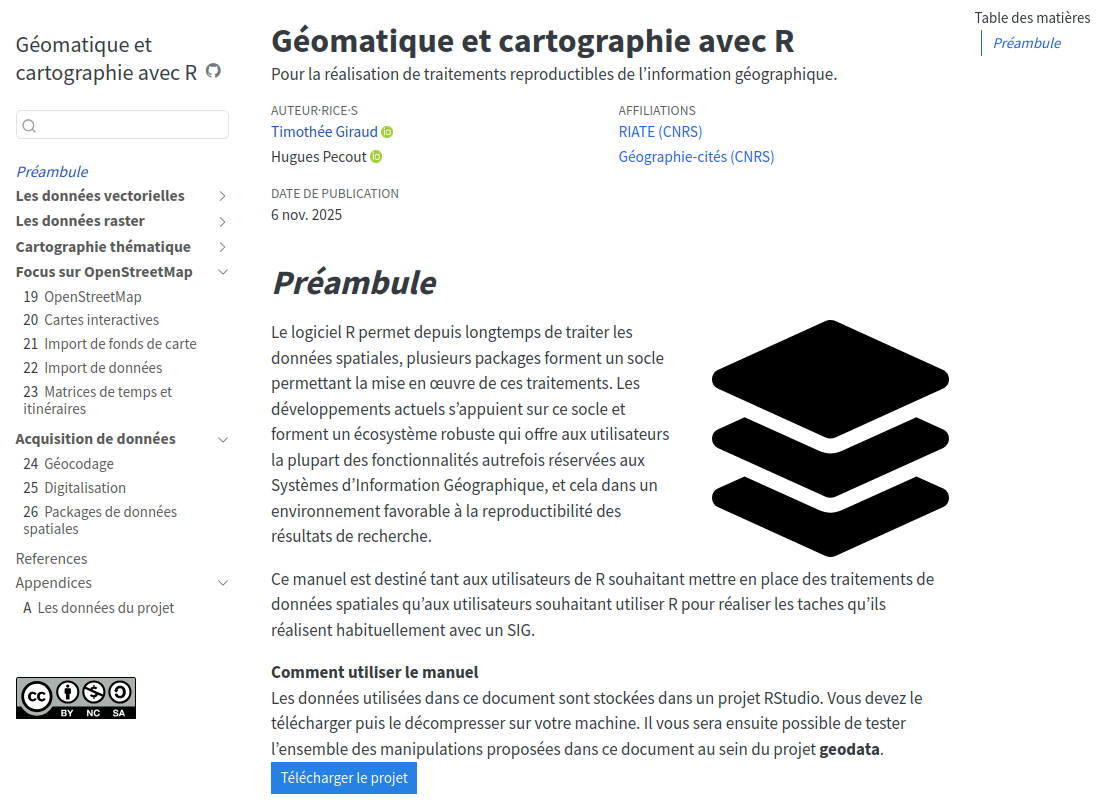Open the RIATE (CNRS) affiliation link
This screenshot has height=807, width=1104.
point(660,132)
